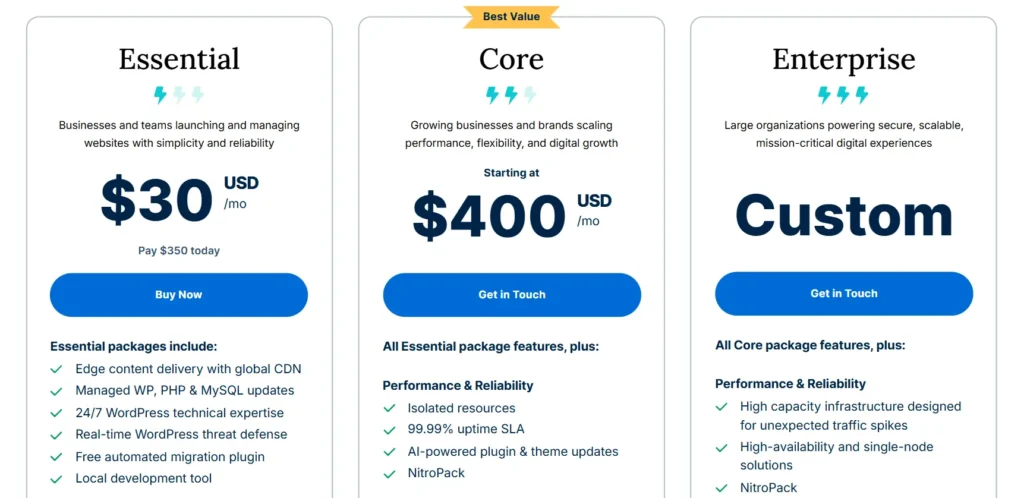Click the Core plan lightning bolt icons
Viewport: 1024px width, 498px height.
[511, 95]
